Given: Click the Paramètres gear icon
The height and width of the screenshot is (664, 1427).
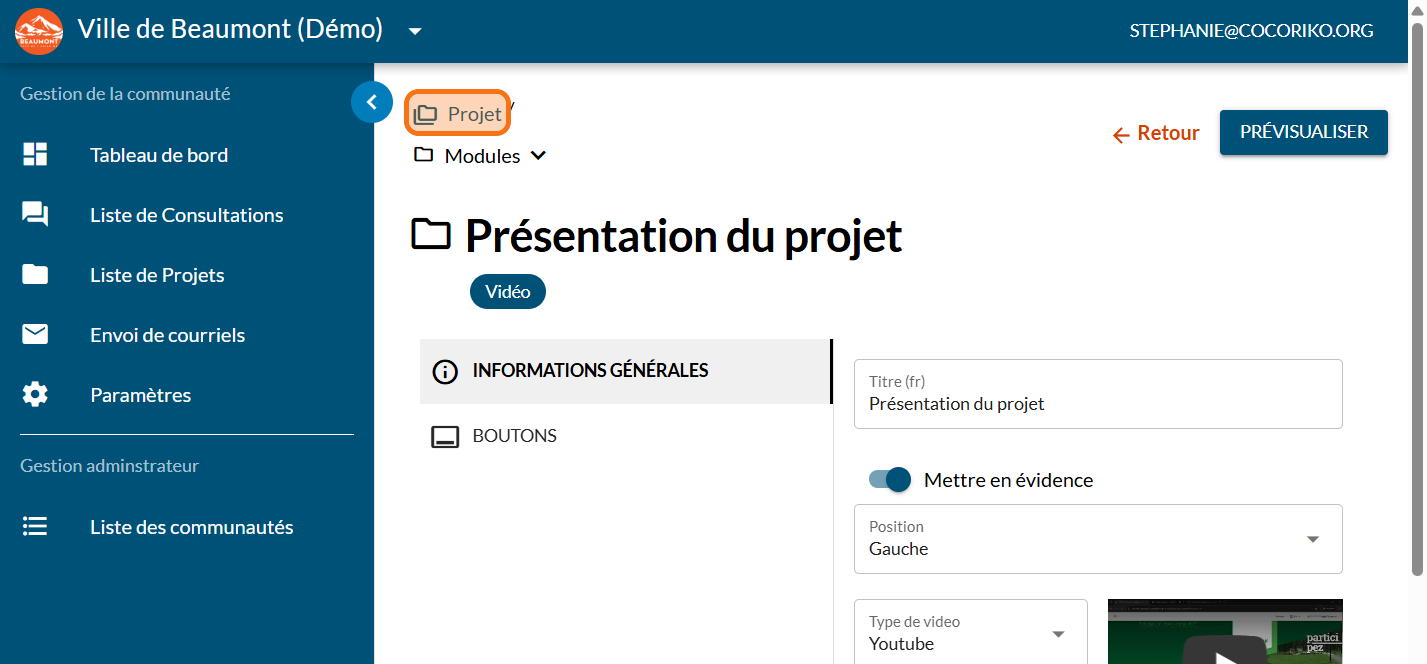Looking at the screenshot, I should point(35,395).
